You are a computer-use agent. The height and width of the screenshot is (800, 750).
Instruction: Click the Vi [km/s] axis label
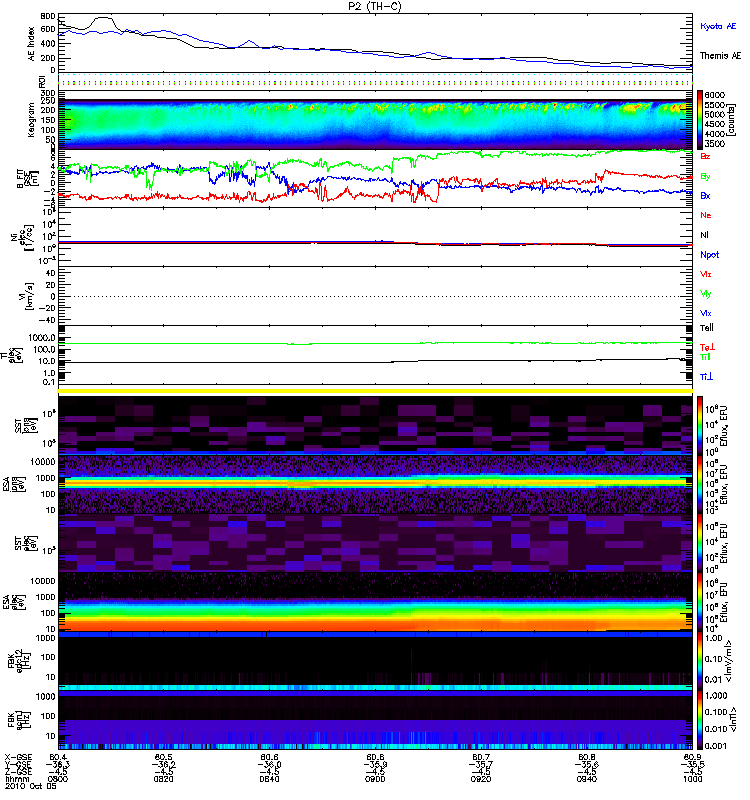point(27,296)
